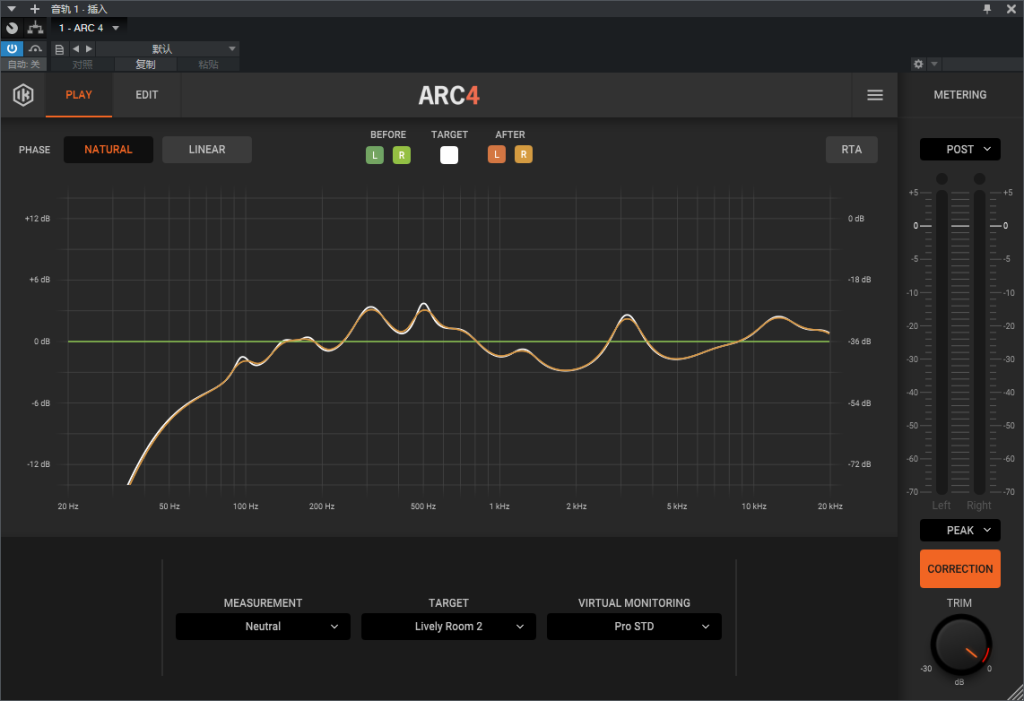Click the Right channel level meter bar
Screen dimensions: 1024x701
pos(979,342)
